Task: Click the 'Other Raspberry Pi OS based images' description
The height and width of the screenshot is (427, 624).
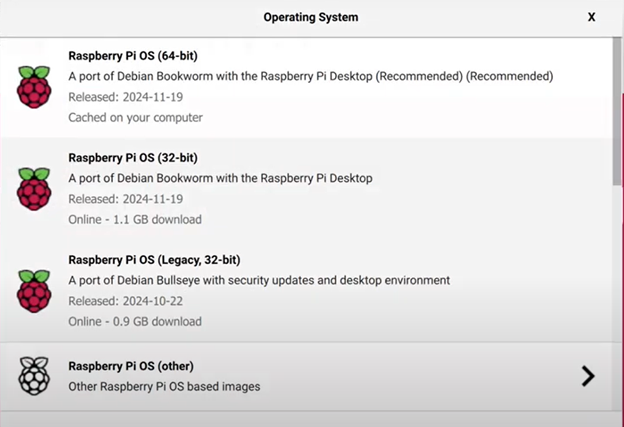Action: tap(164, 386)
